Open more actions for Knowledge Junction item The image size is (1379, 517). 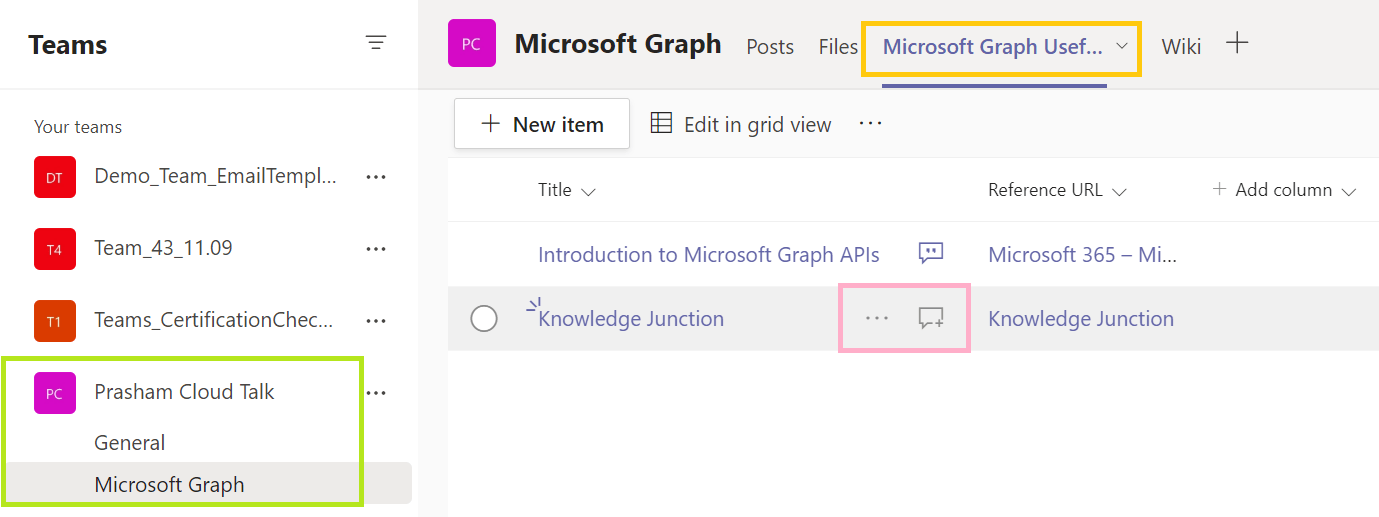tap(877, 318)
